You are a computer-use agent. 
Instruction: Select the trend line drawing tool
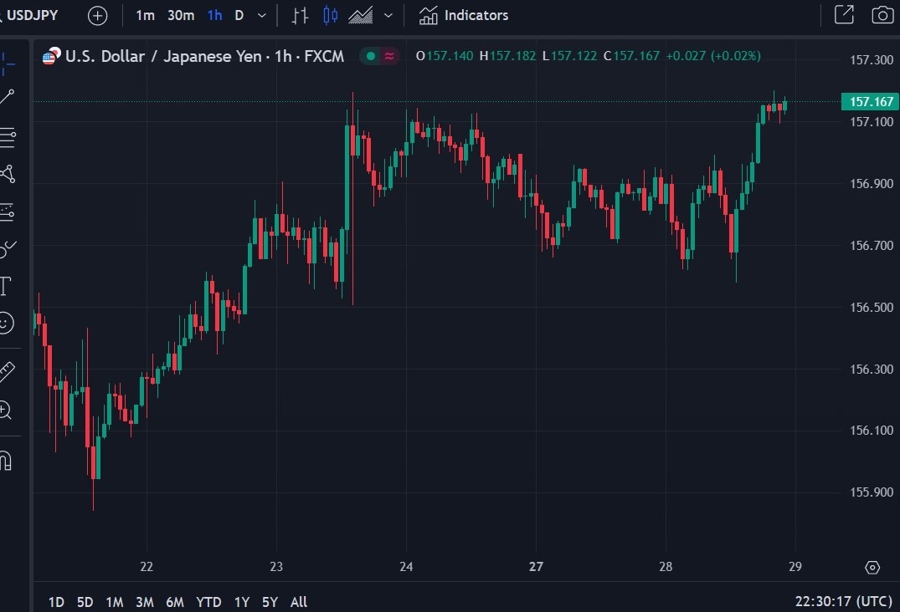(x=7, y=97)
